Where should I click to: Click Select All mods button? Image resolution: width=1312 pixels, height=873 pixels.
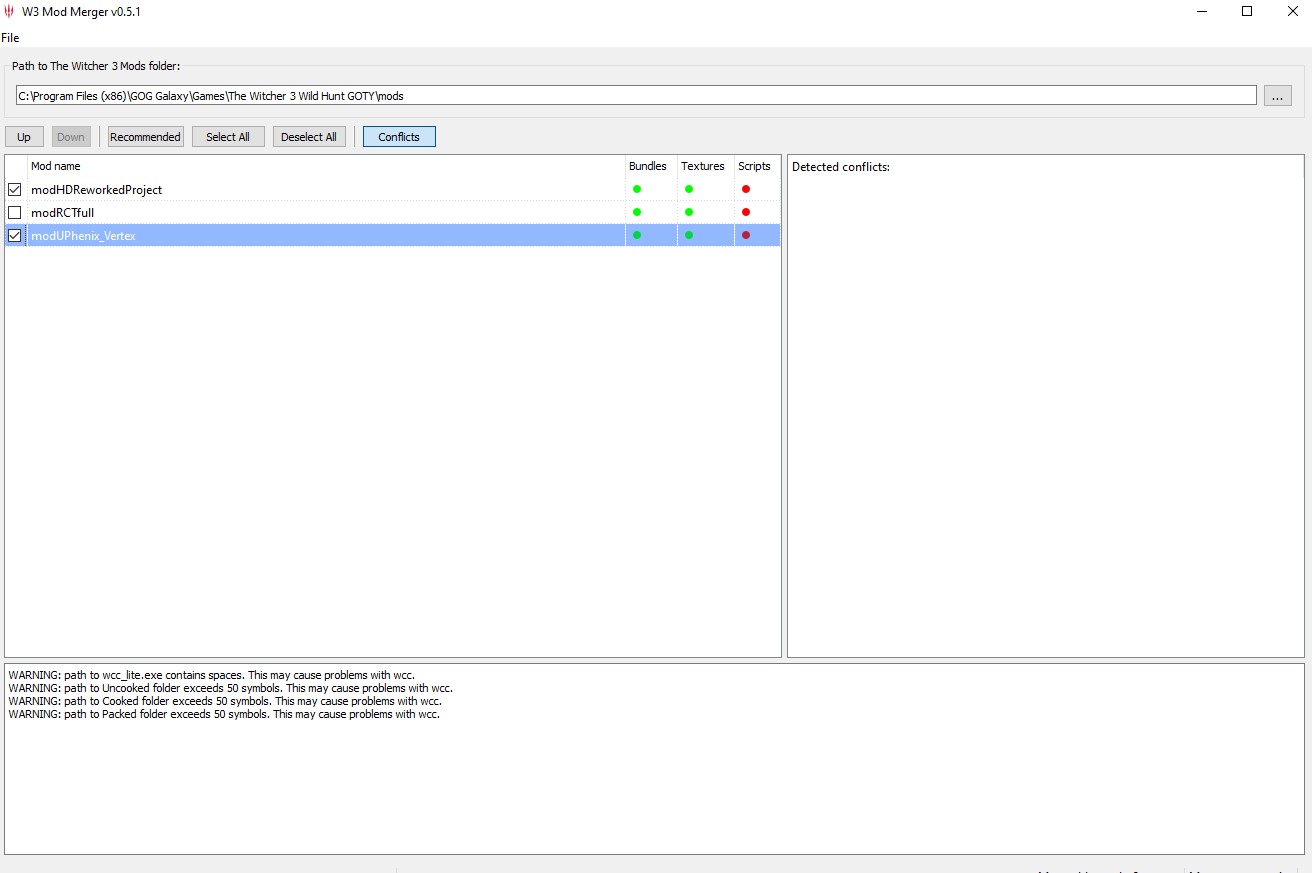click(x=228, y=137)
